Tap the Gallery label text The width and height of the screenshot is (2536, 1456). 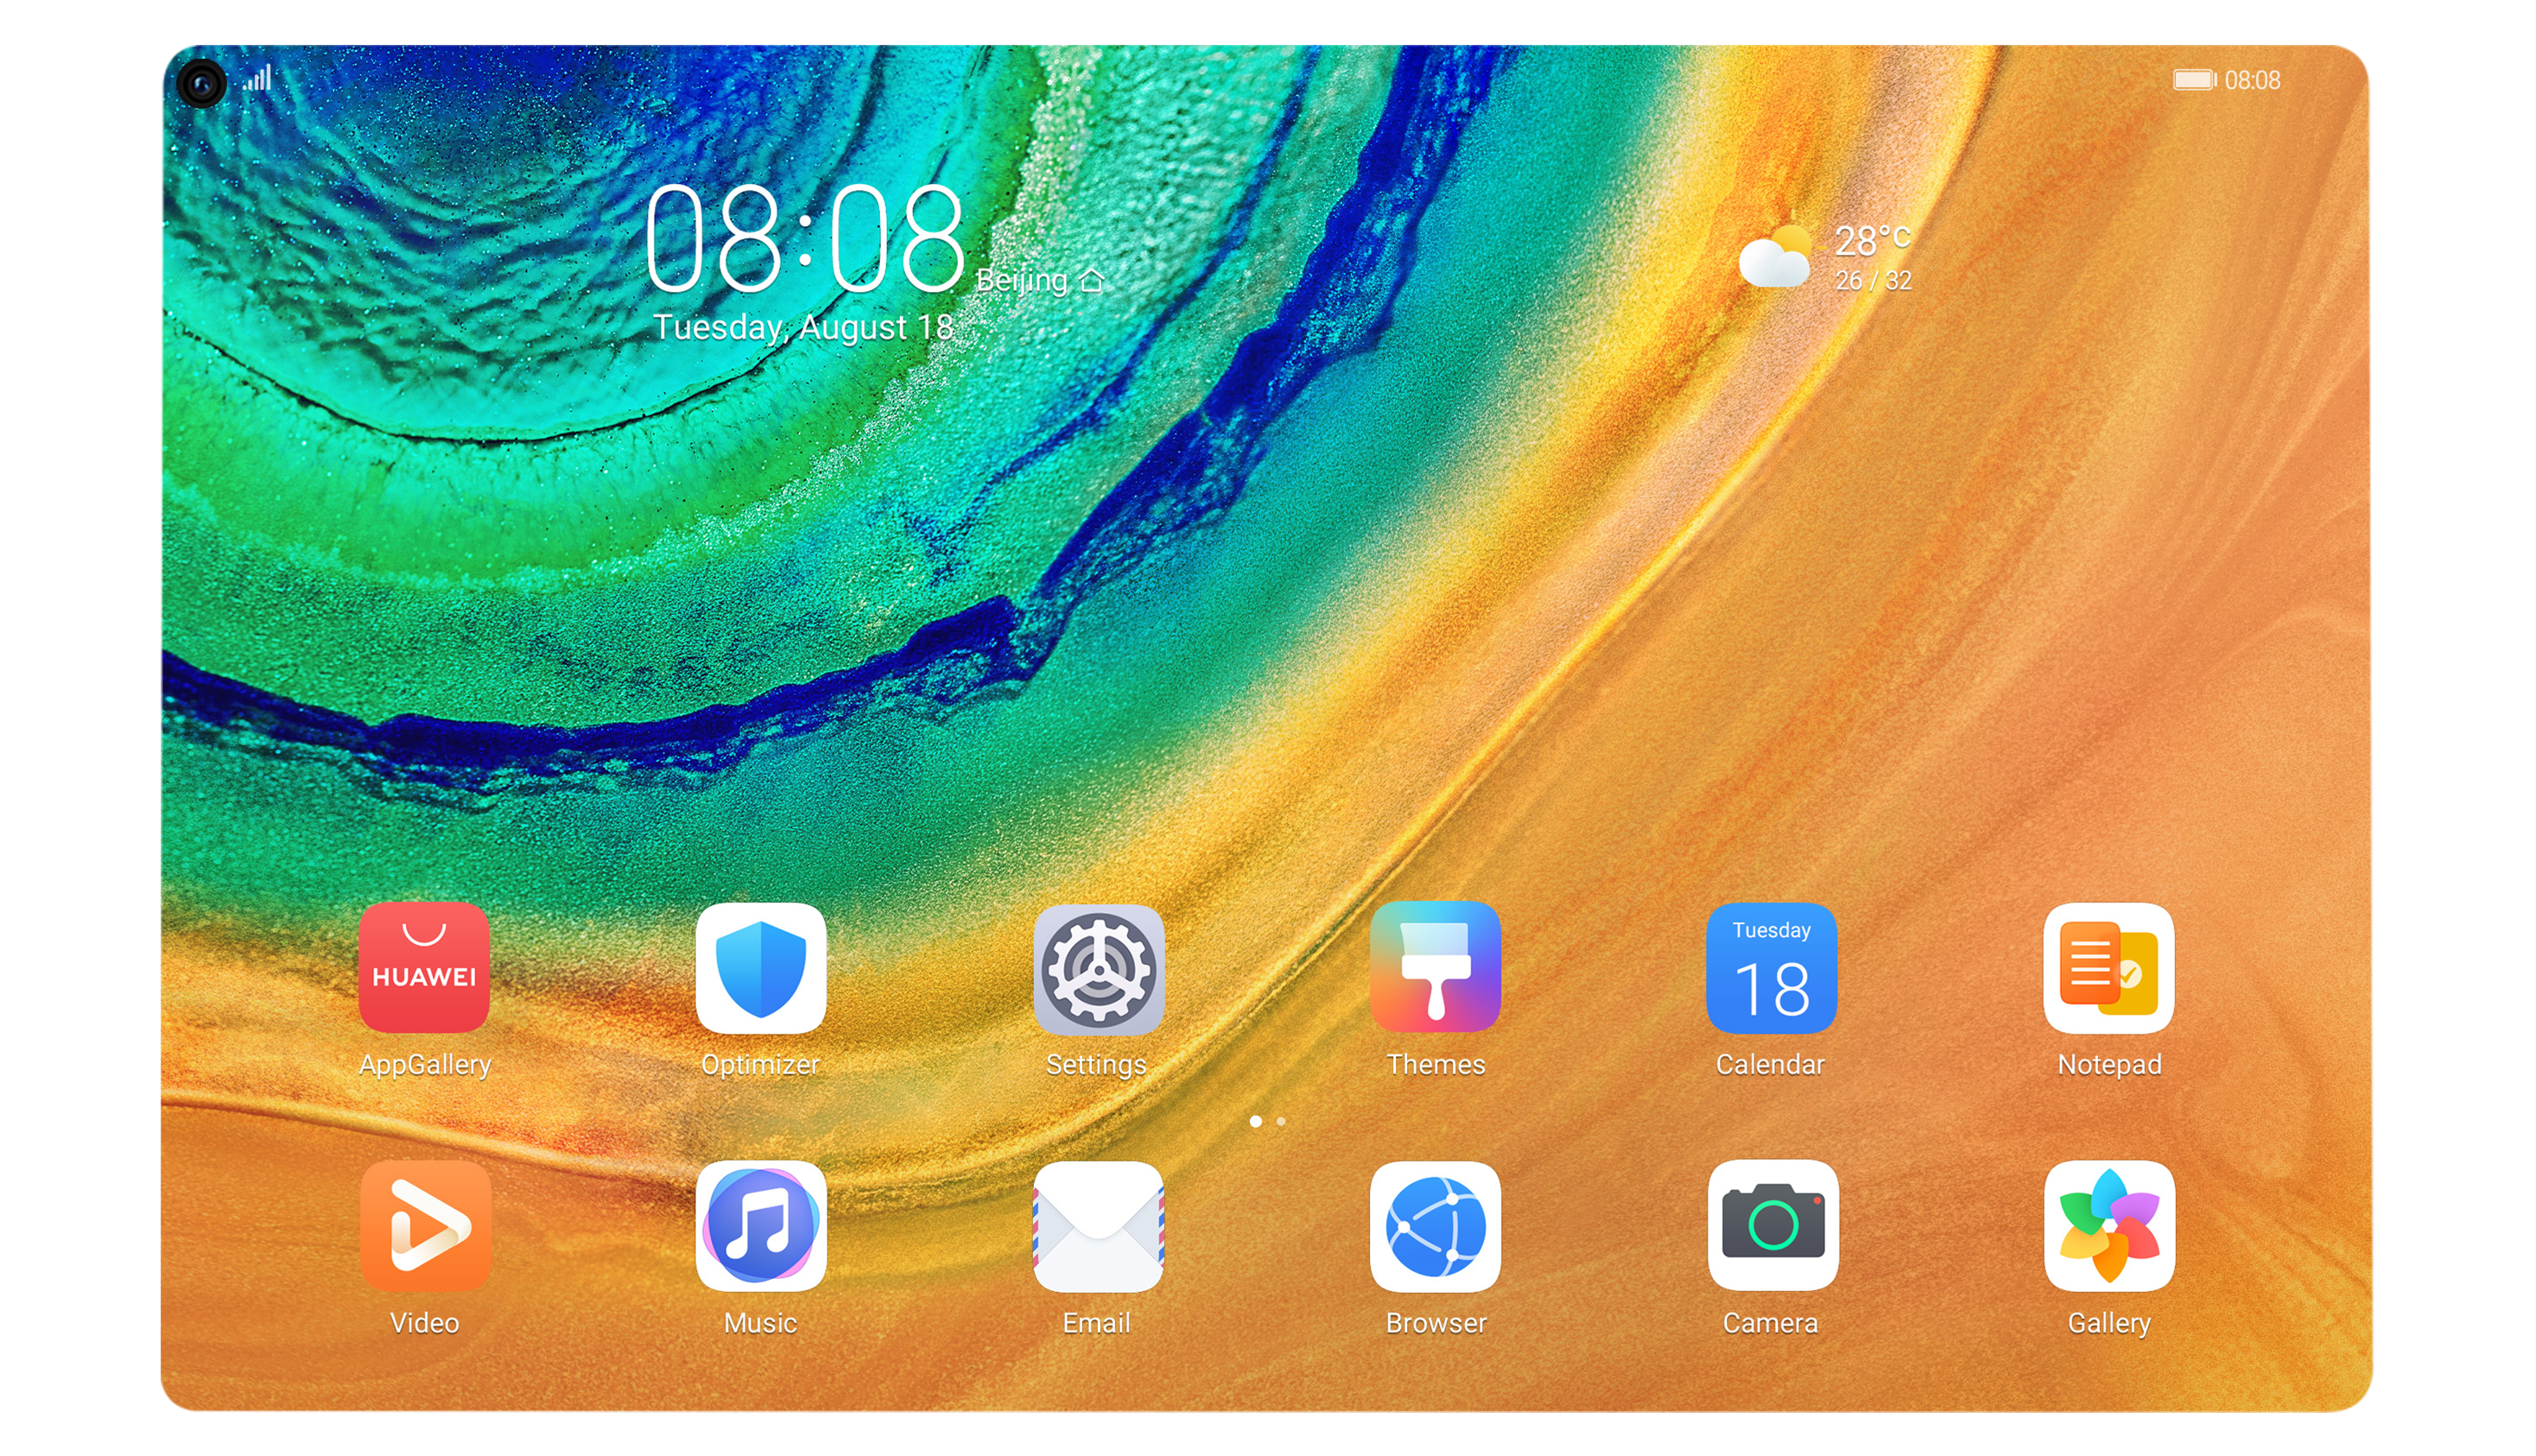point(2109,1323)
